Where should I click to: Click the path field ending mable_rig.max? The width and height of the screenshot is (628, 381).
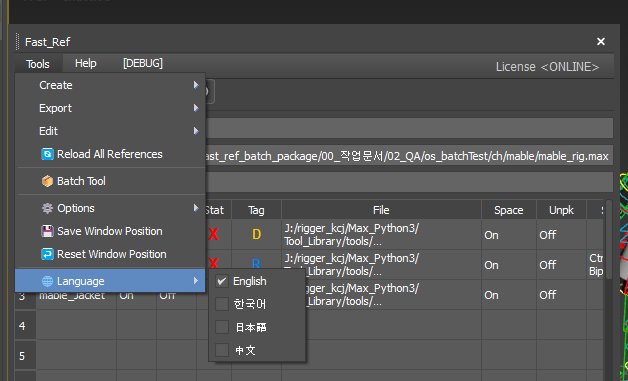coord(409,156)
